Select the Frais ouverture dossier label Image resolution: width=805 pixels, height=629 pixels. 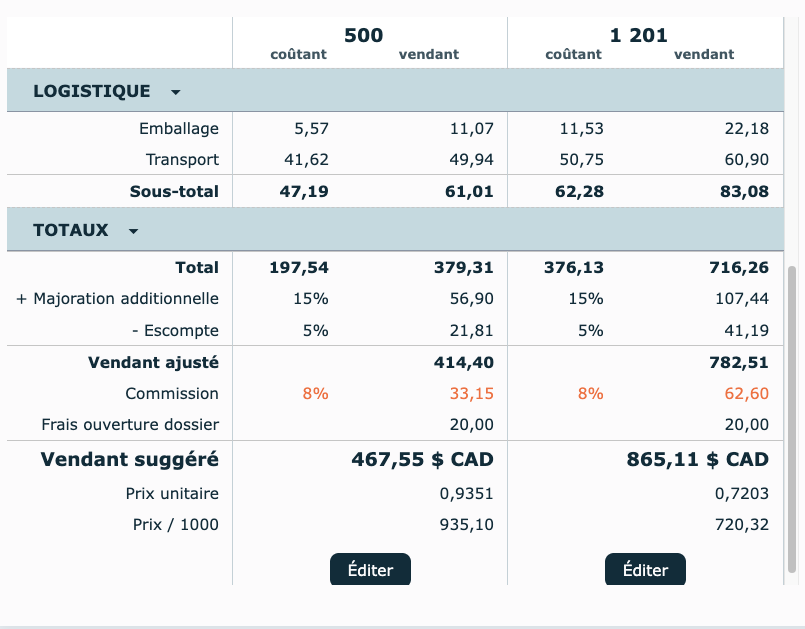pyautogui.click(x=130, y=425)
